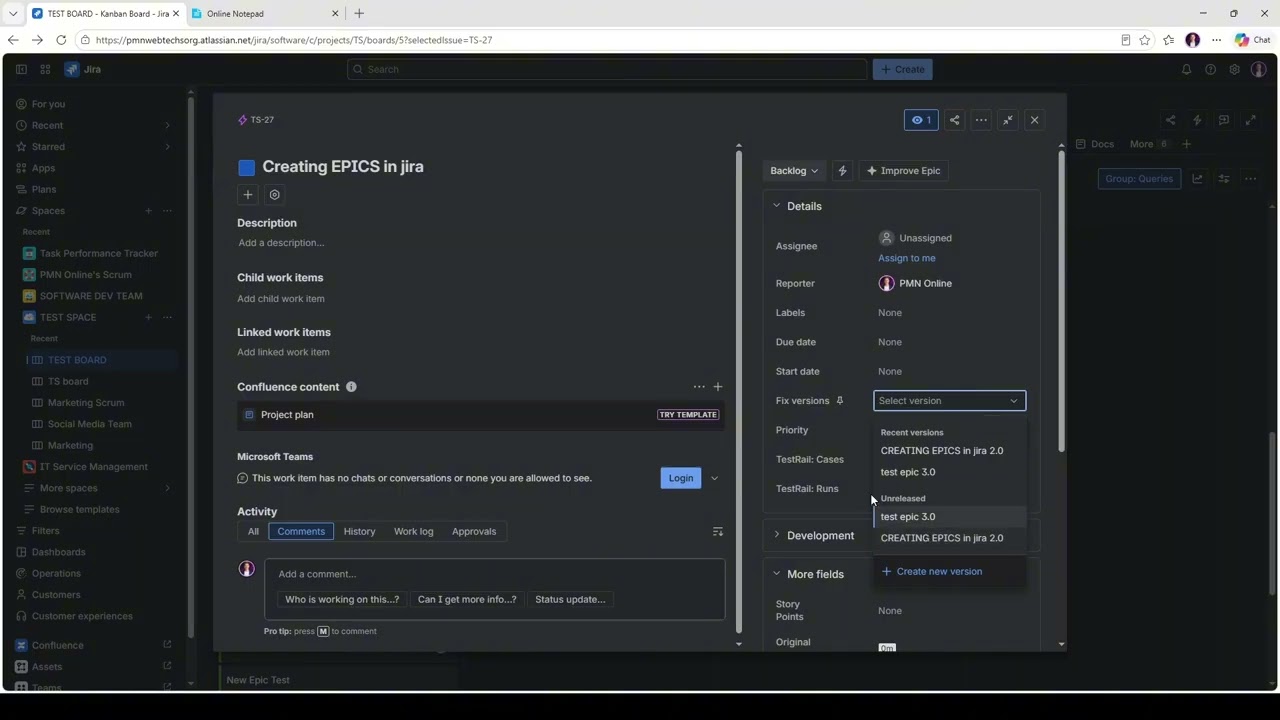Open the Backlog status dropdown
This screenshot has width=1280, height=720.
pyautogui.click(x=794, y=171)
